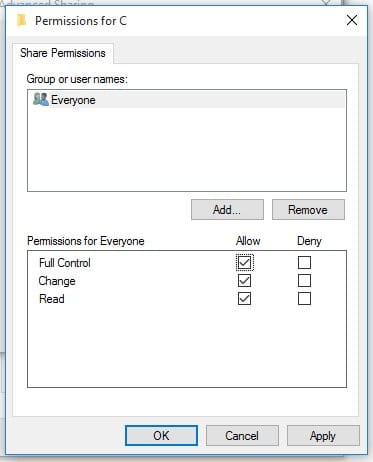Remove the selected user with Remove
The image size is (373, 462).
(308, 210)
